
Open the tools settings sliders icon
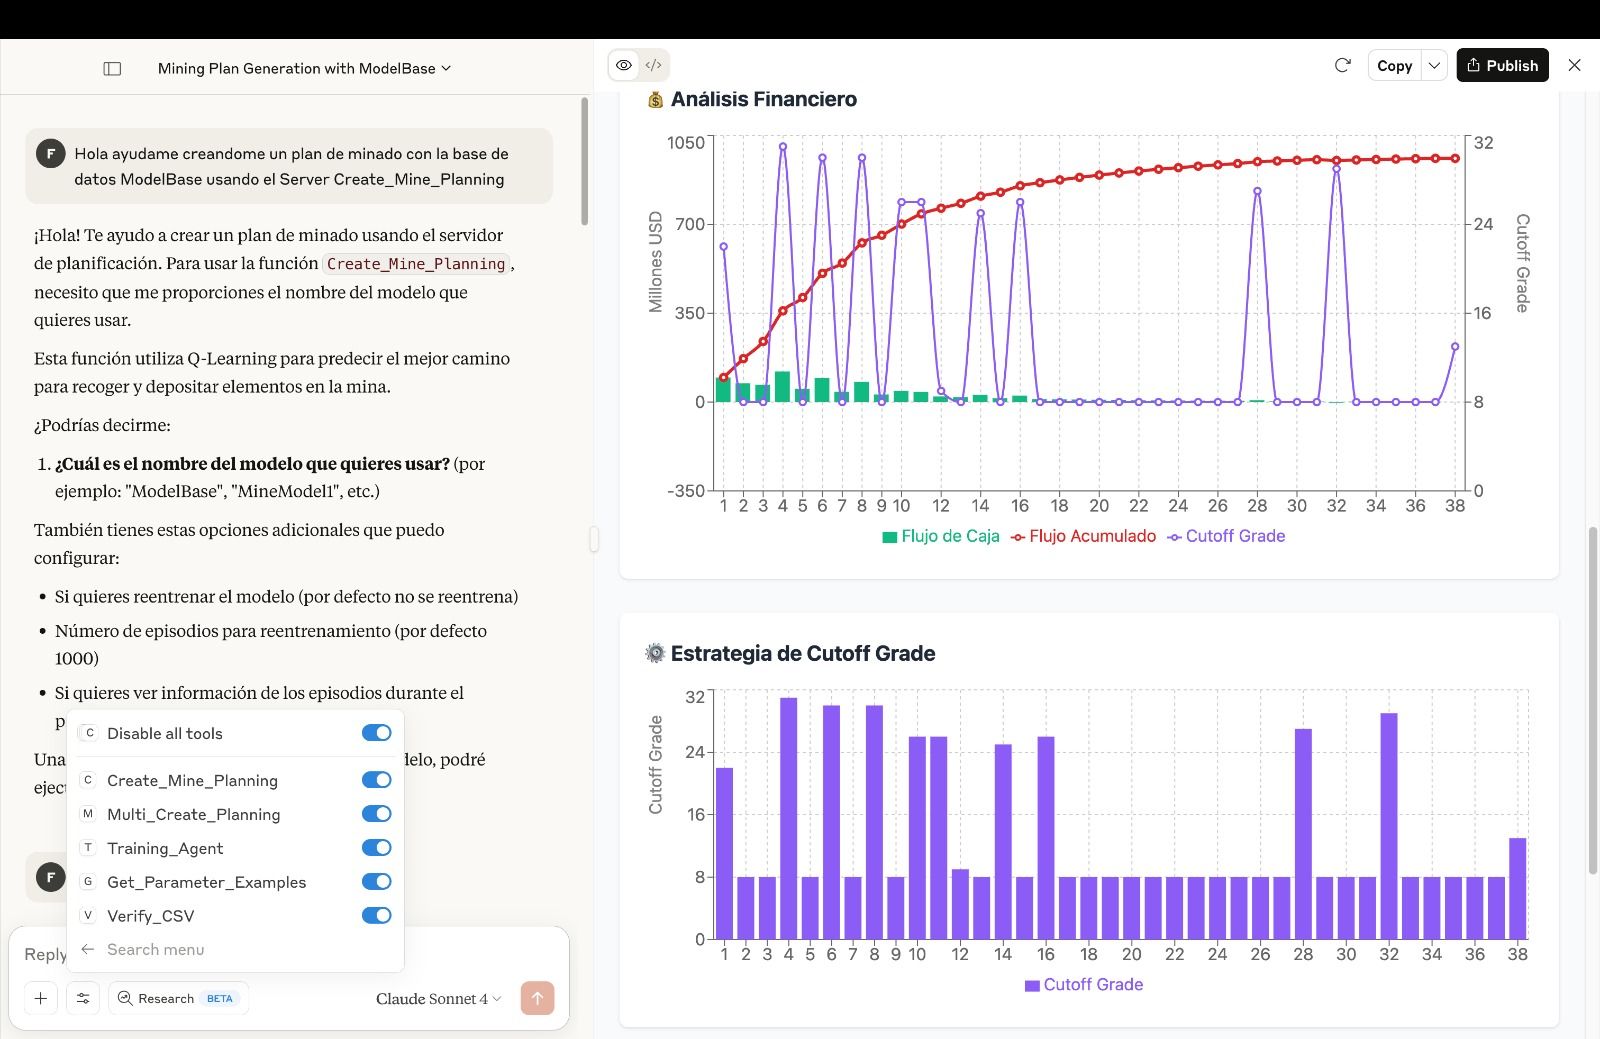[x=83, y=998]
